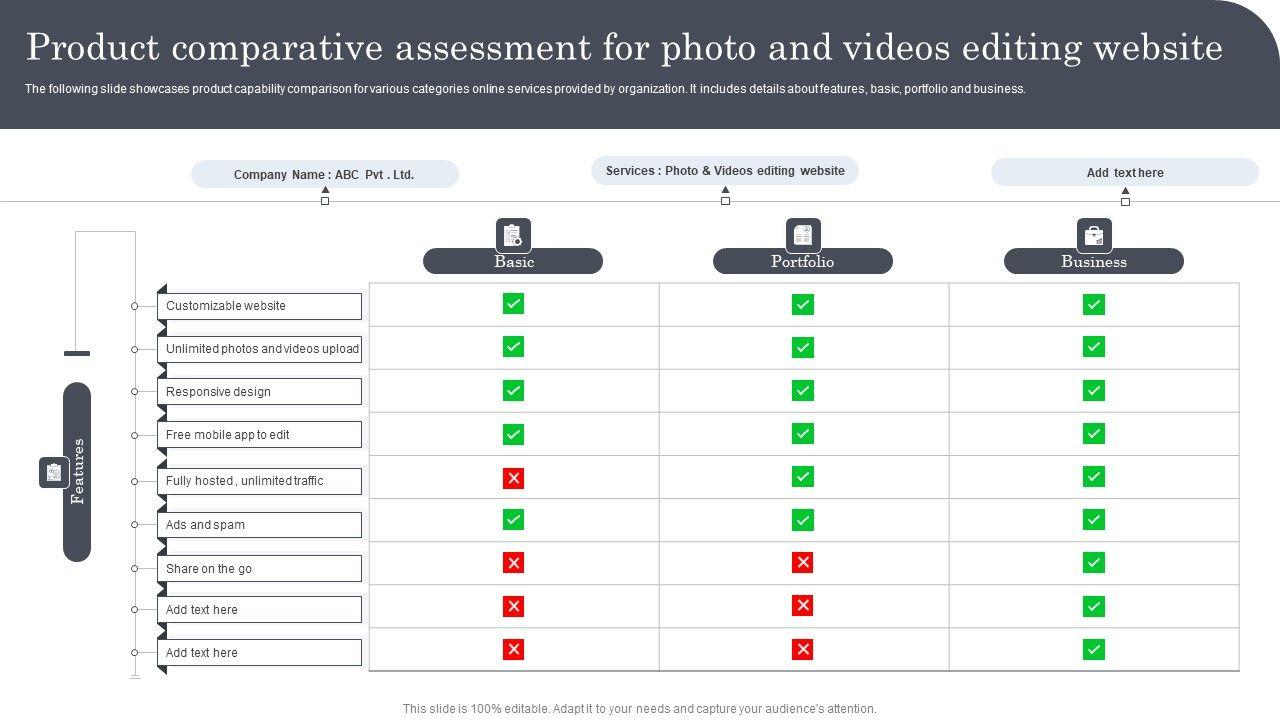Screen dimensions: 1280x720
Task: Click Basic check for Customizable website
Action: [513, 304]
